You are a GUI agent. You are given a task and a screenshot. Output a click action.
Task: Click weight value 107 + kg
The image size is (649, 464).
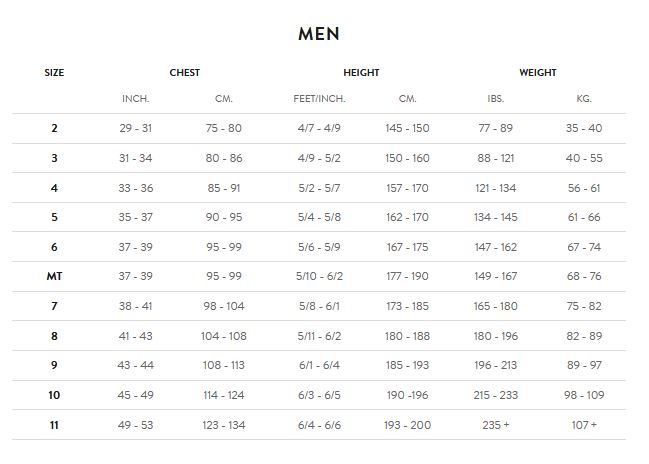coord(583,425)
